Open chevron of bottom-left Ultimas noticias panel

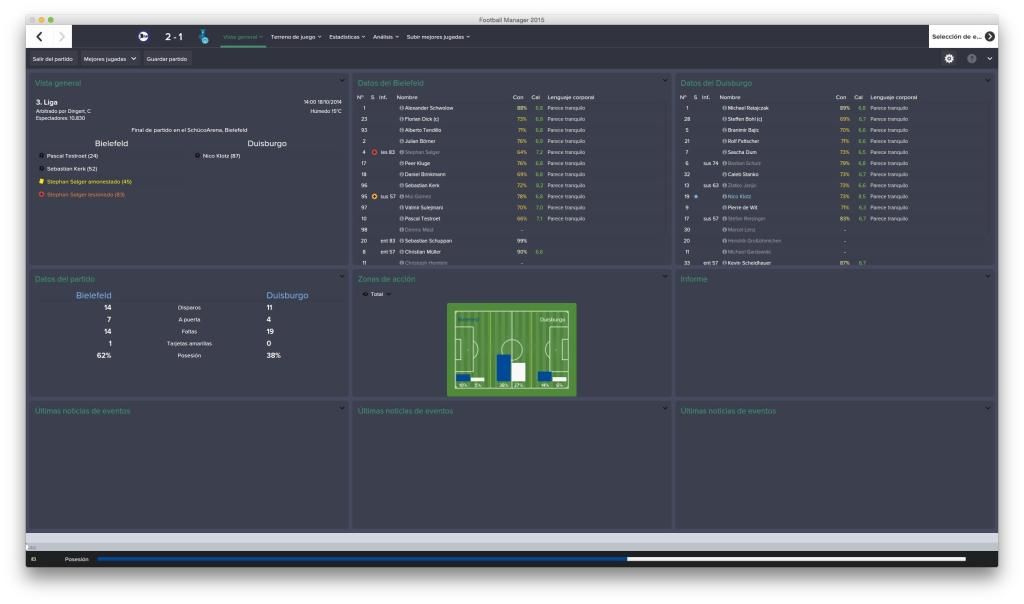coord(342,409)
